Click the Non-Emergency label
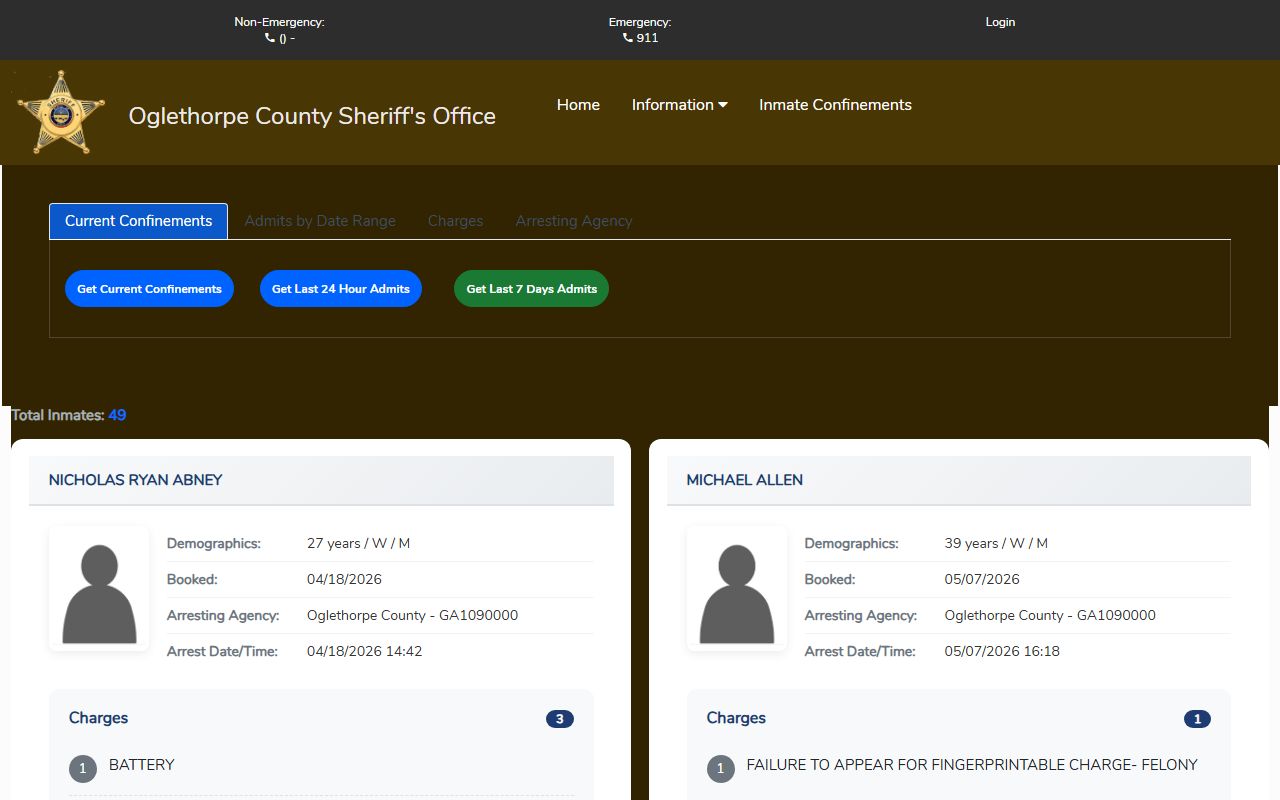Viewport: 1280px width, 800px height. click(280, 22)
